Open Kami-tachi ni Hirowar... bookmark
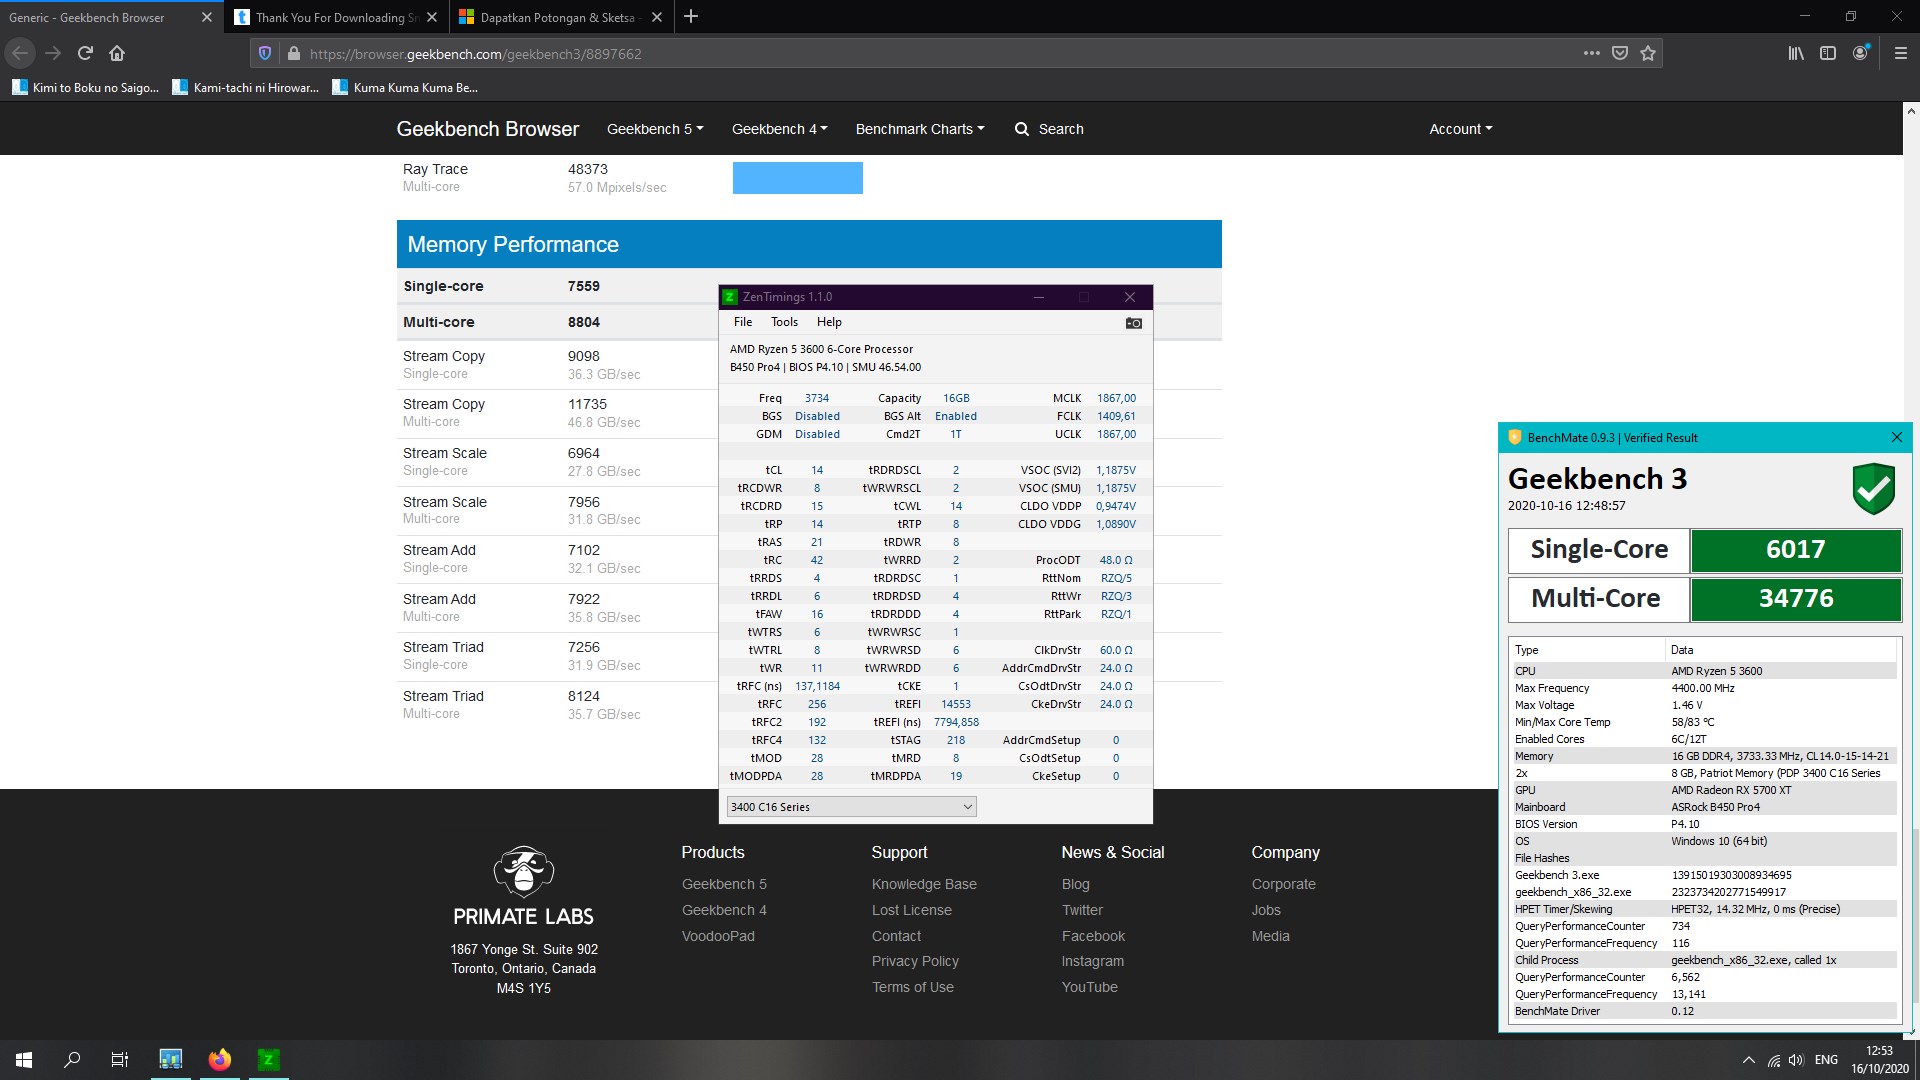1920x1080 pixels. pos(246,87)
